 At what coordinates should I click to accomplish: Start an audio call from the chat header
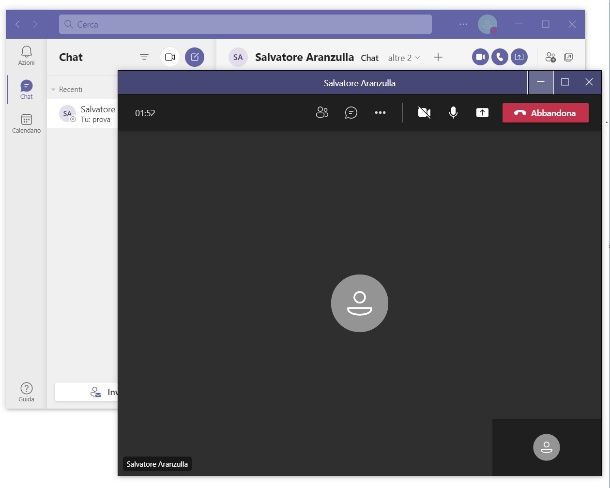click(500, 57)
